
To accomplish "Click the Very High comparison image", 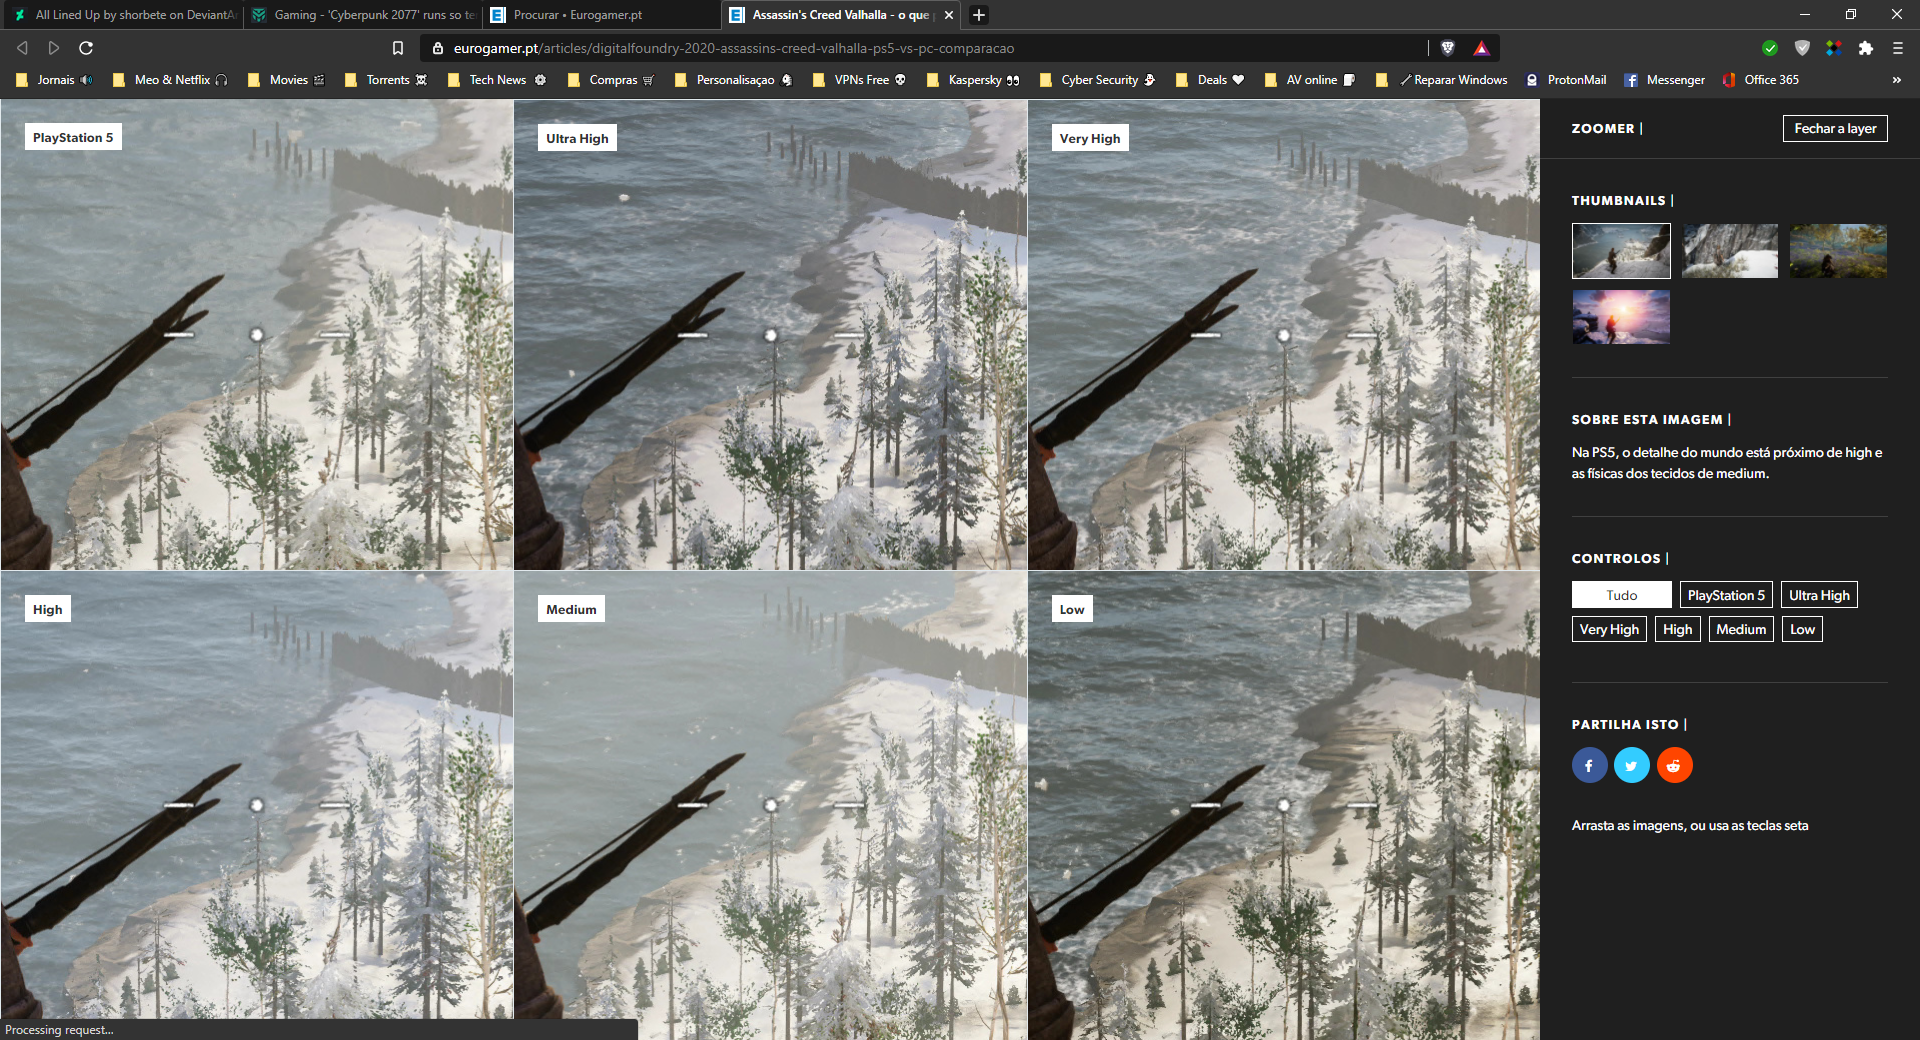I will [1284, 335].
